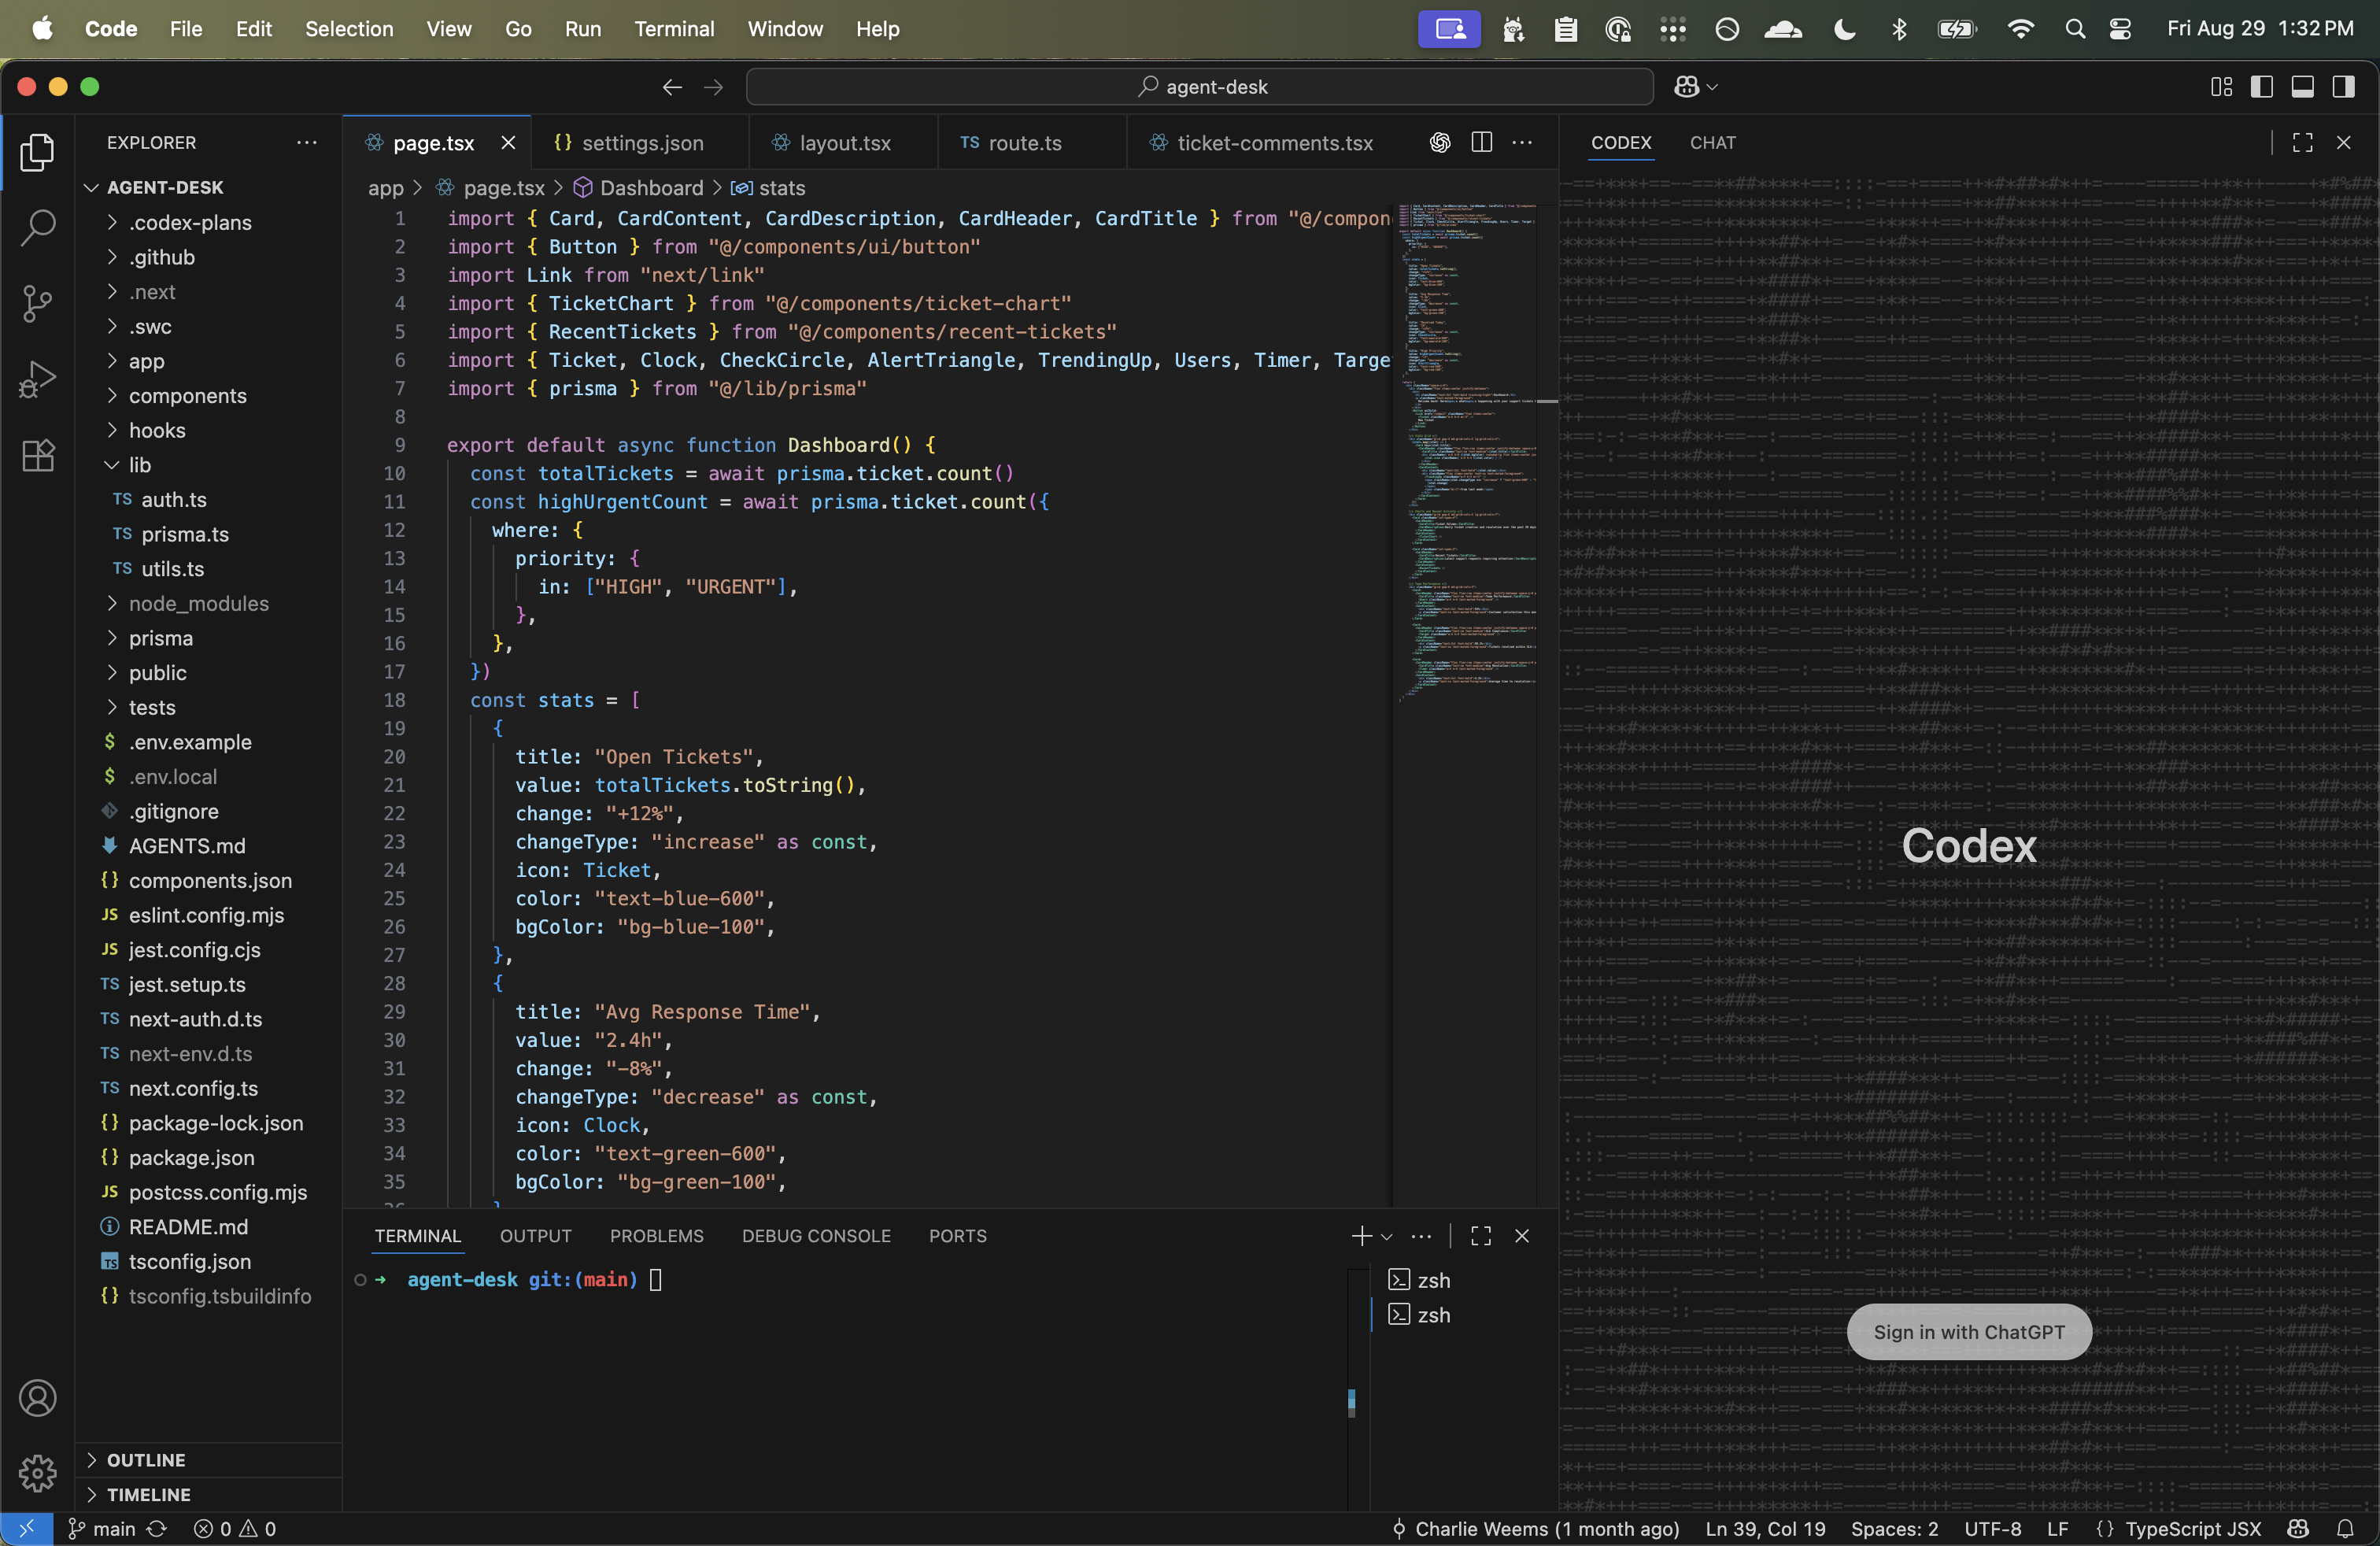The width and height of the screenshot is (2380, 1546).
Task: Open the Source Control view
Action: (37, 303)
